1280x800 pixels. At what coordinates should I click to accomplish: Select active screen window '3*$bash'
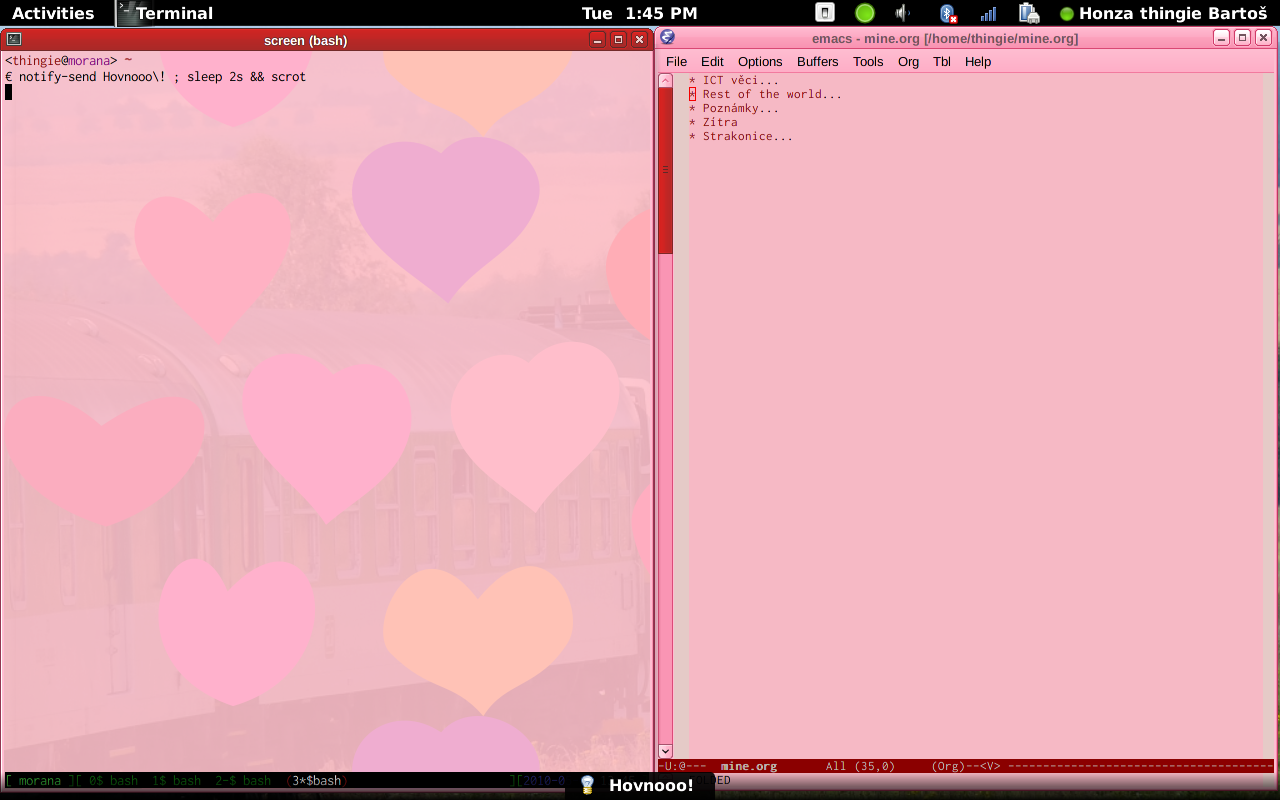317,780
